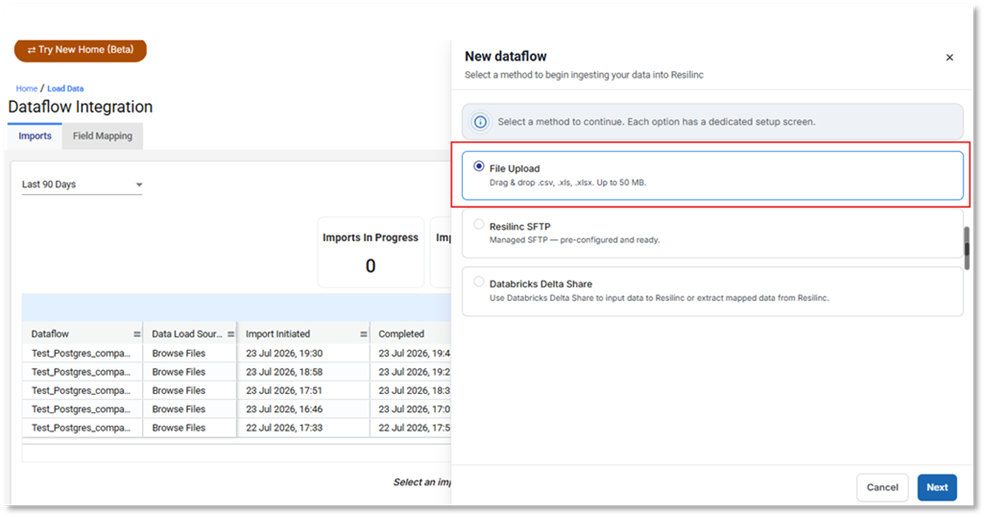Switch to the Field Mapping tab

[x=102, y=136]
